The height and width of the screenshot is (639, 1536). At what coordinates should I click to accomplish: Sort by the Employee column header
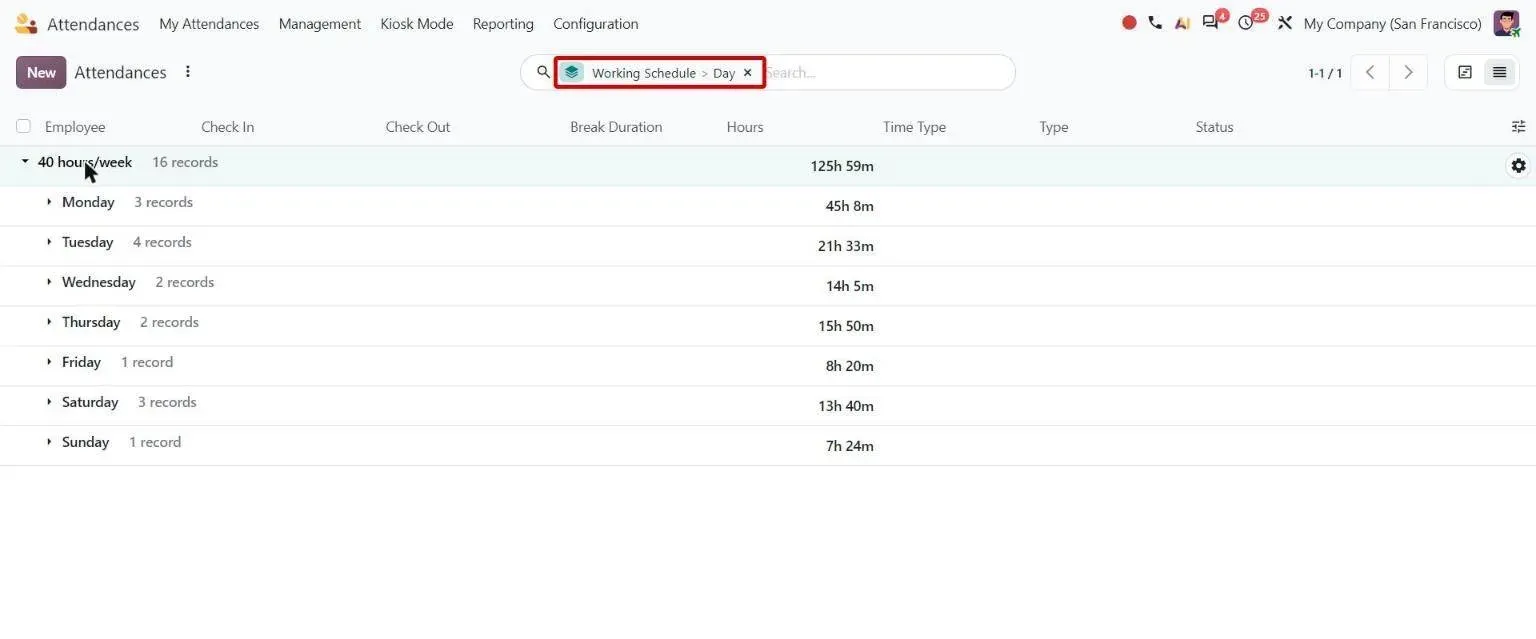coord(75,127)
